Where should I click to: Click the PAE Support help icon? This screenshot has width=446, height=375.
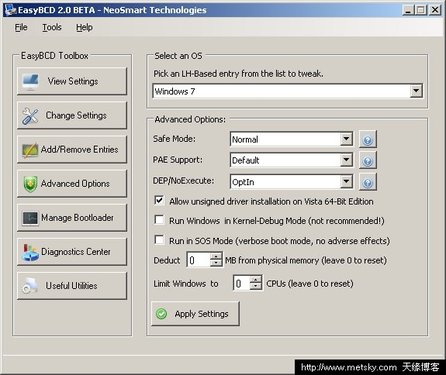coord(368,160)
